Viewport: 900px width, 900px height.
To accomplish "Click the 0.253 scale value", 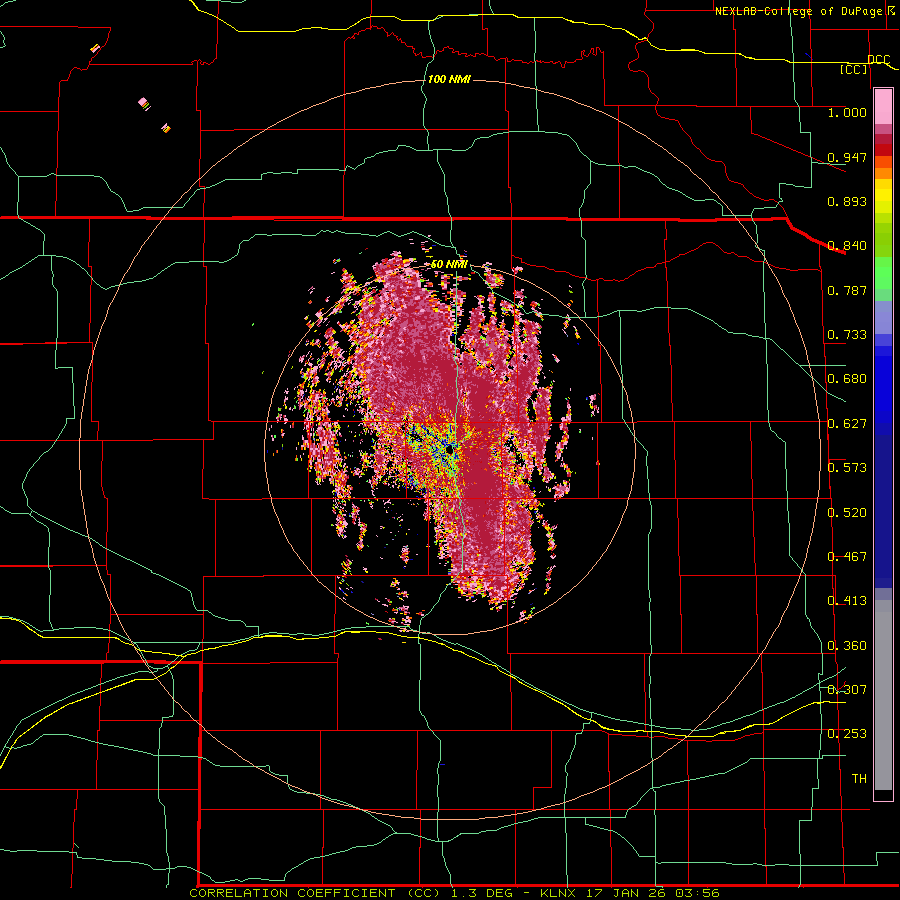I will tap(847, 734).
